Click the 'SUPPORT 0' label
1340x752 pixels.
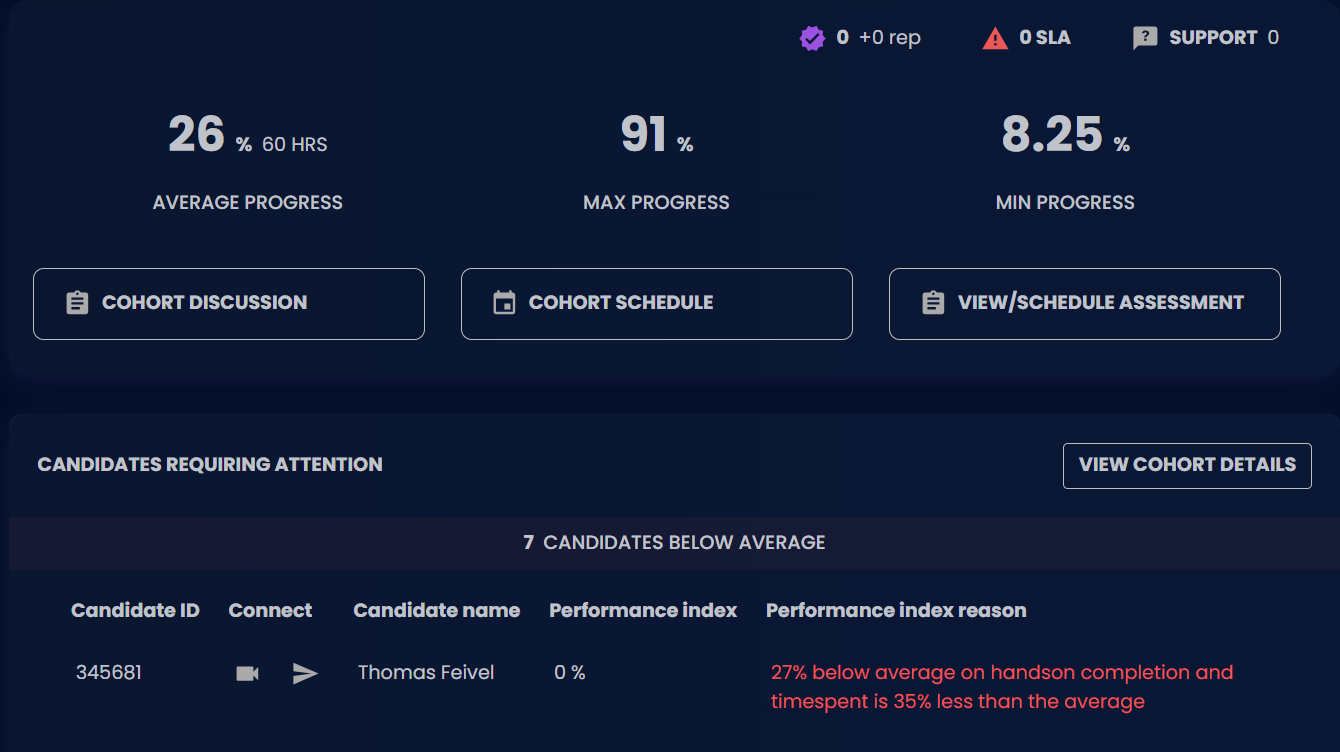point(1224,38)
